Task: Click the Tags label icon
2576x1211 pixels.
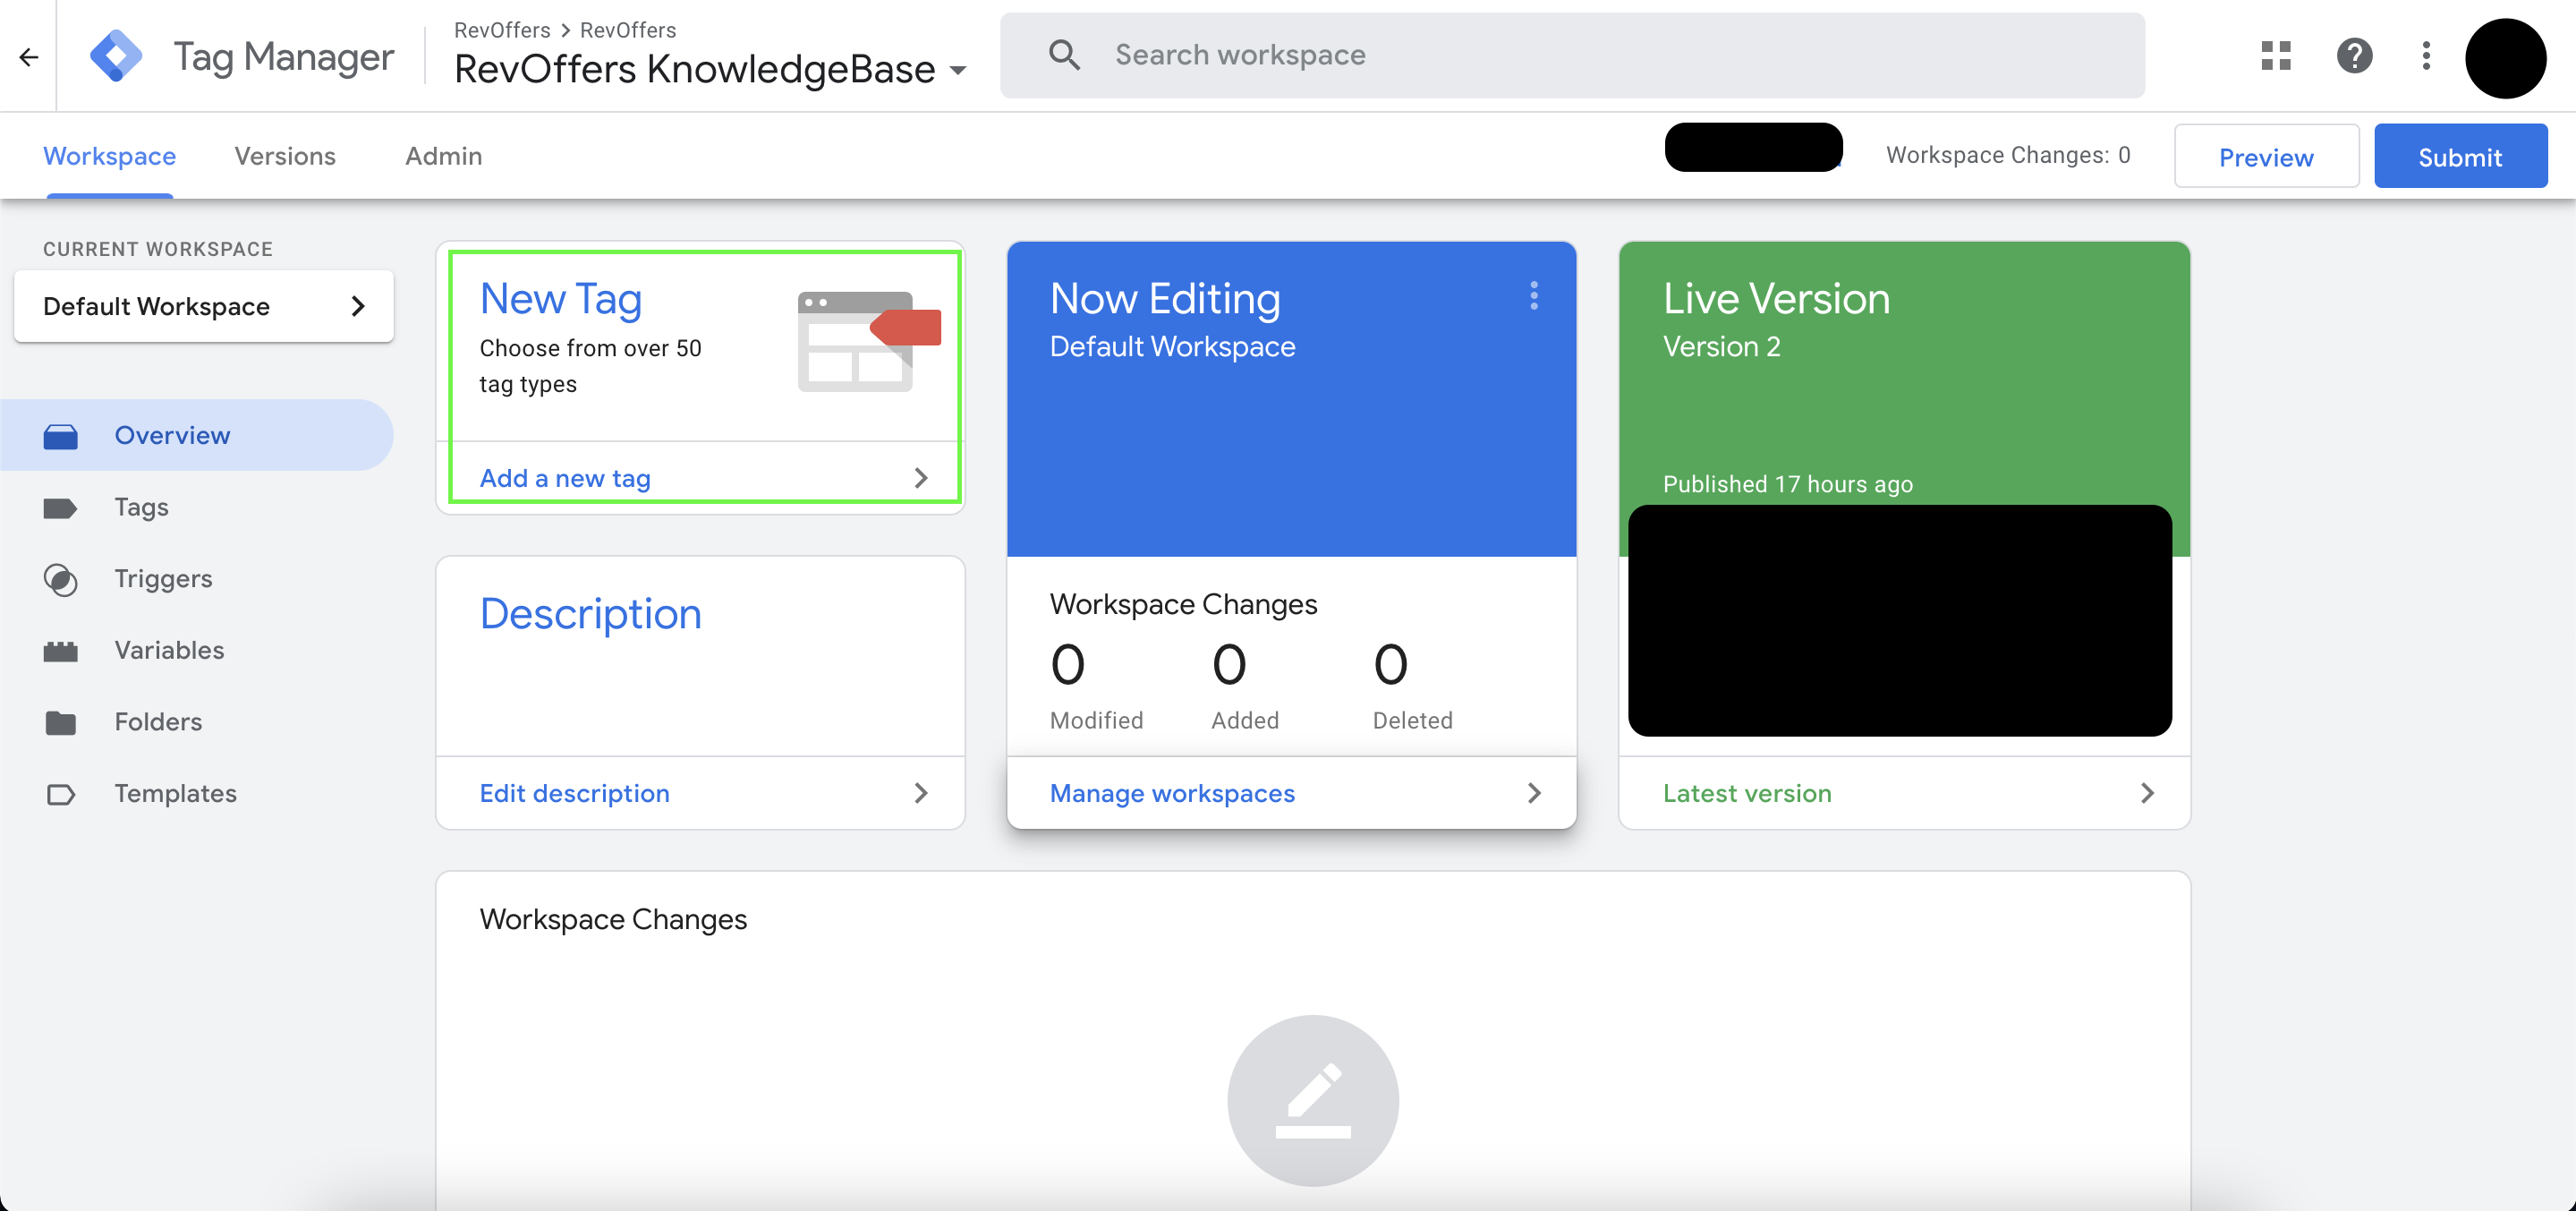Action: pyautogui.click(x=60, y=508)
